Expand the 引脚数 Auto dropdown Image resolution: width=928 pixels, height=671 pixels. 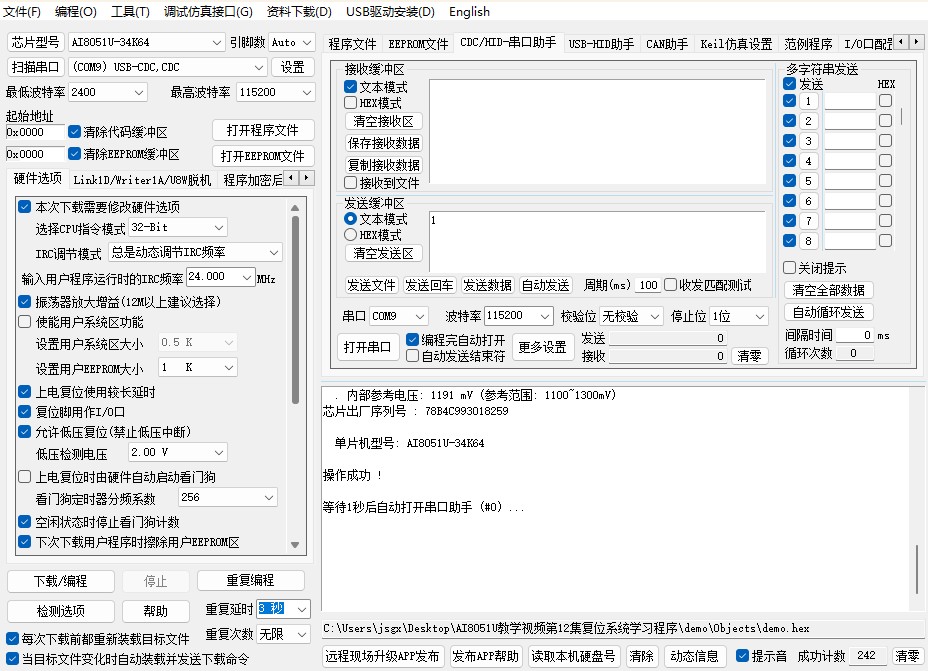tap(307, 43)
